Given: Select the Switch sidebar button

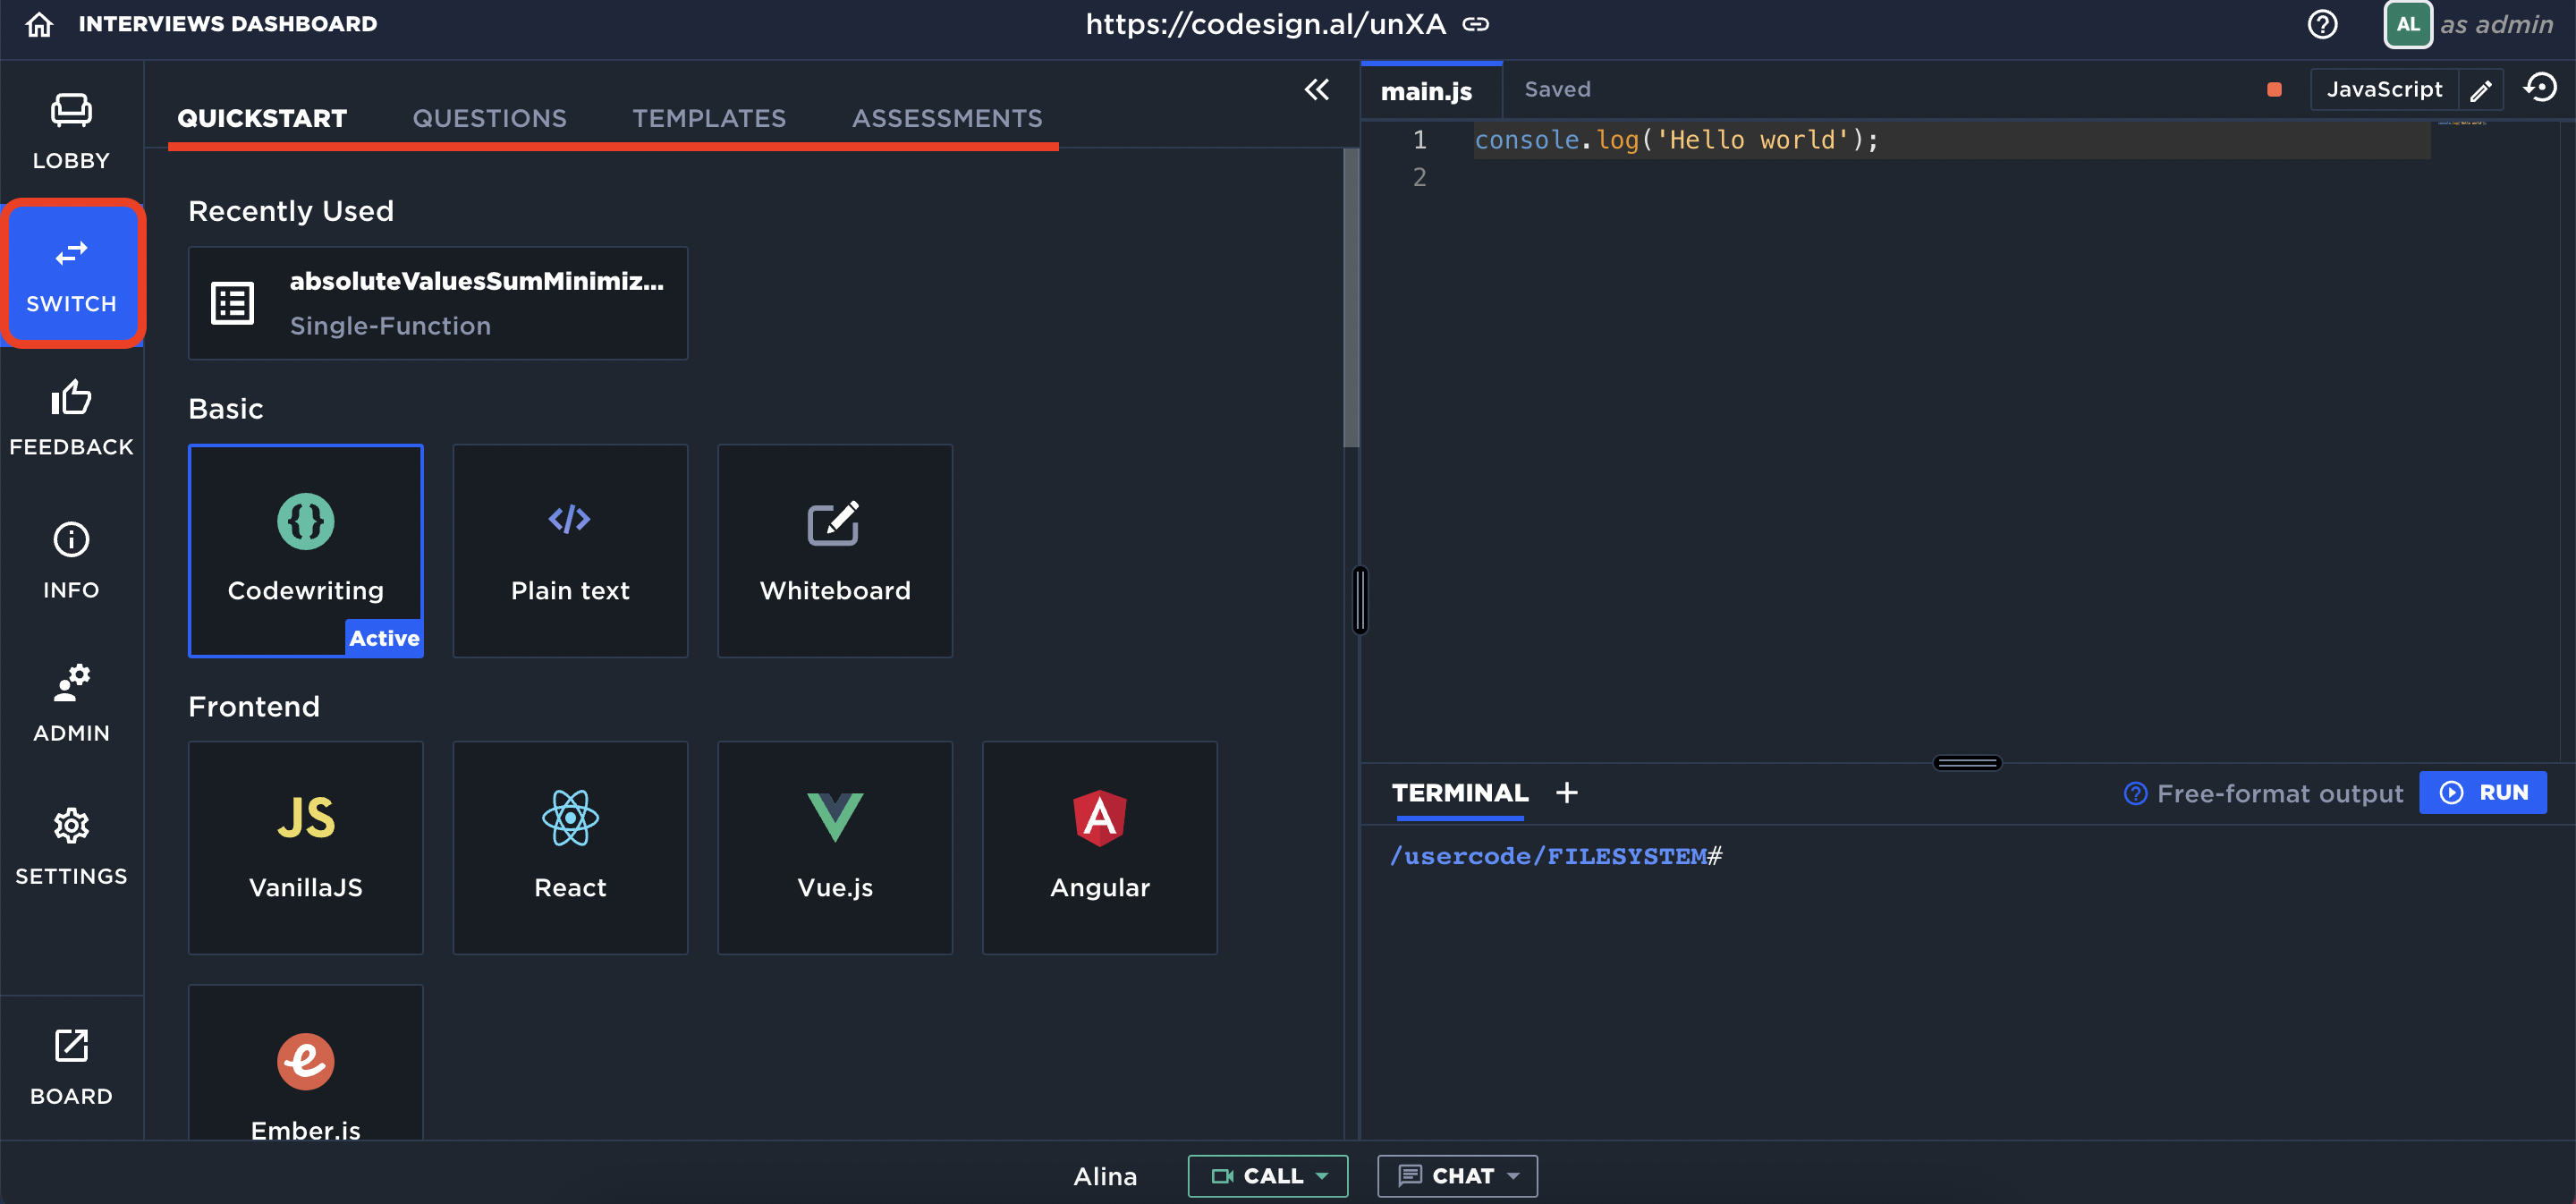Looking at the screenshot, I should pyautogui.click(x=71, y=274).
